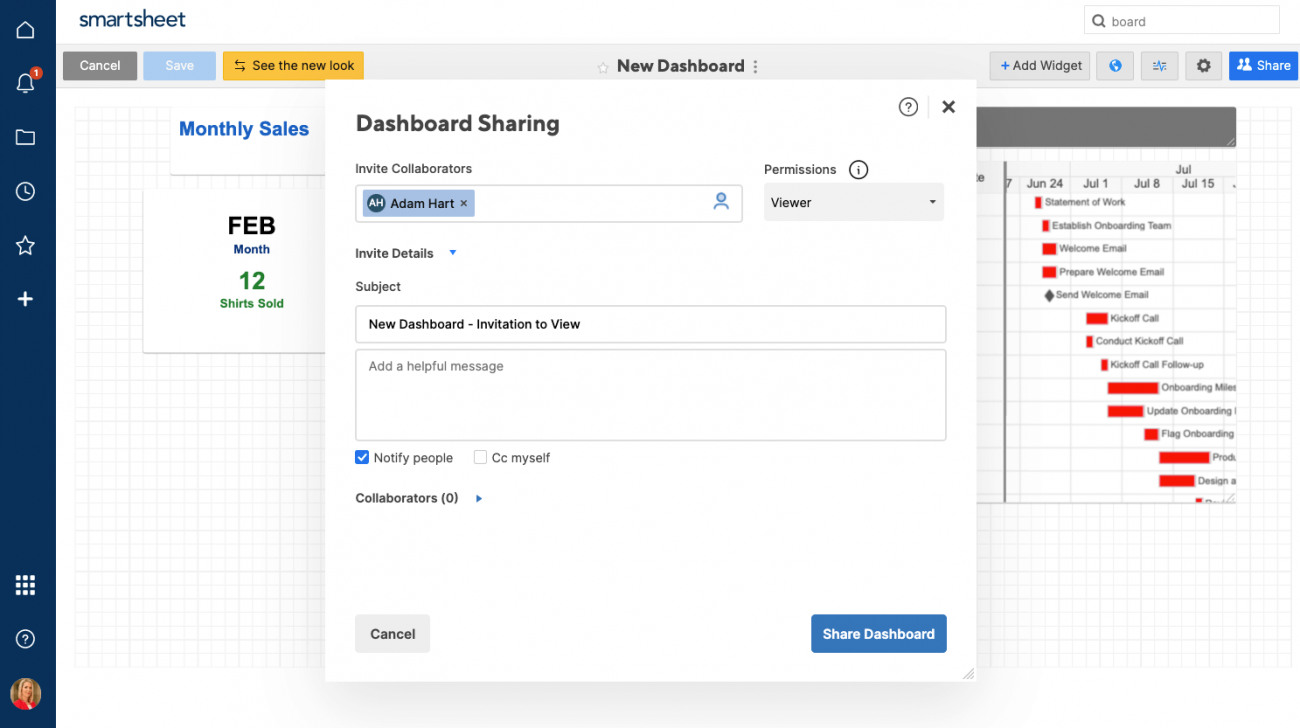
Task: Open the Create menu with the plus icon
Action: pyautogui.click(x=25, y=298)
